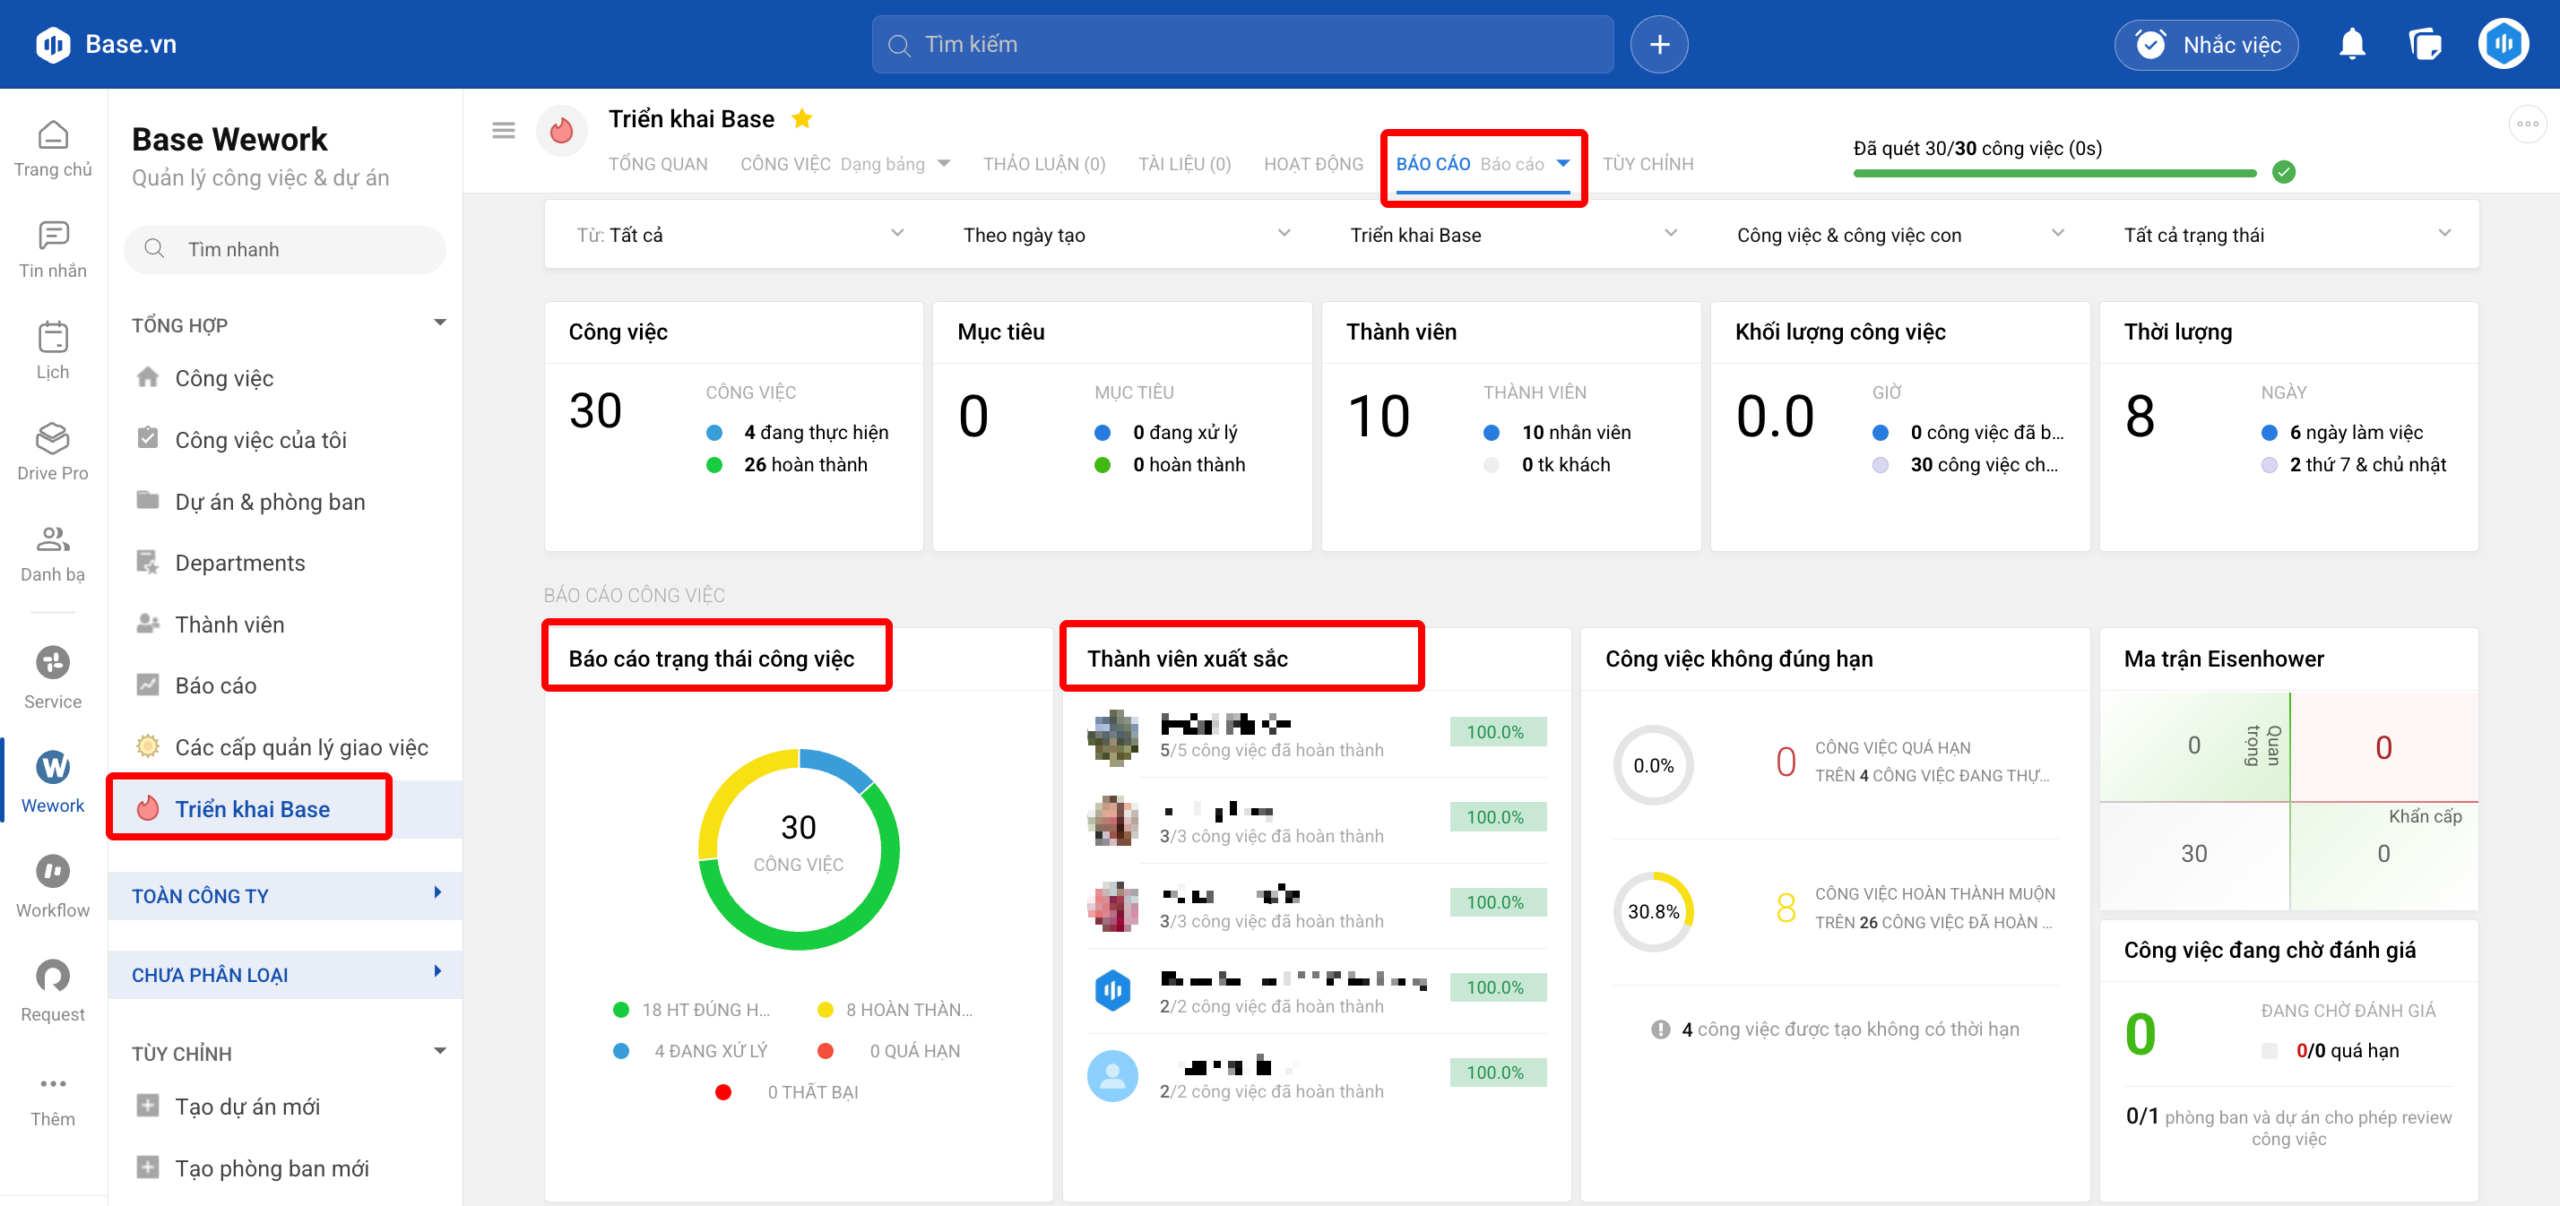Viewport: 2560px width, 1206px height.
Task: Toggle the favorite star for Triển khai Base
Action: (x=802, y=119)
